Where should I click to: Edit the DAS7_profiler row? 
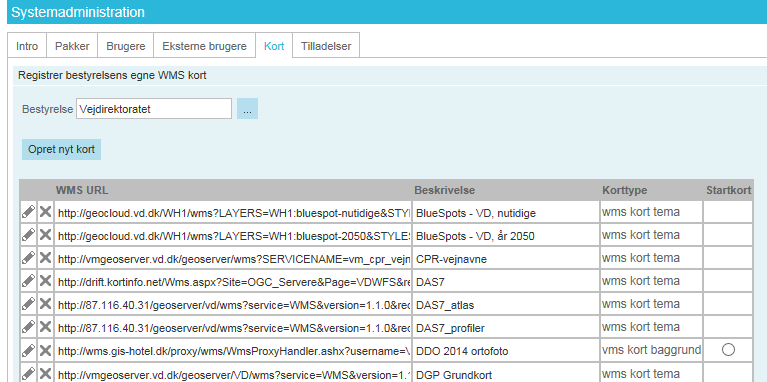coord(28,327)
